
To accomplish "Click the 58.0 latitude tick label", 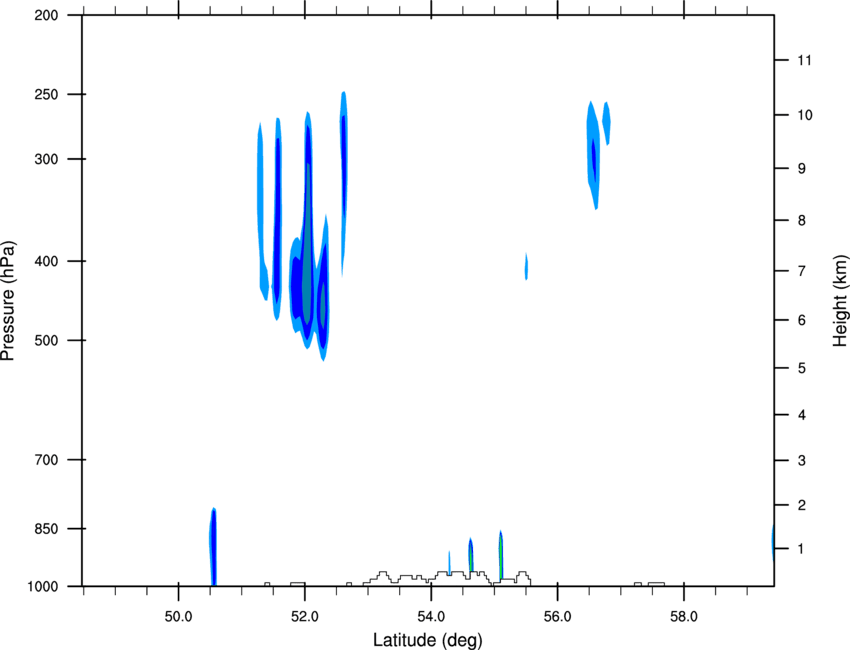I will tap(684, 617).
